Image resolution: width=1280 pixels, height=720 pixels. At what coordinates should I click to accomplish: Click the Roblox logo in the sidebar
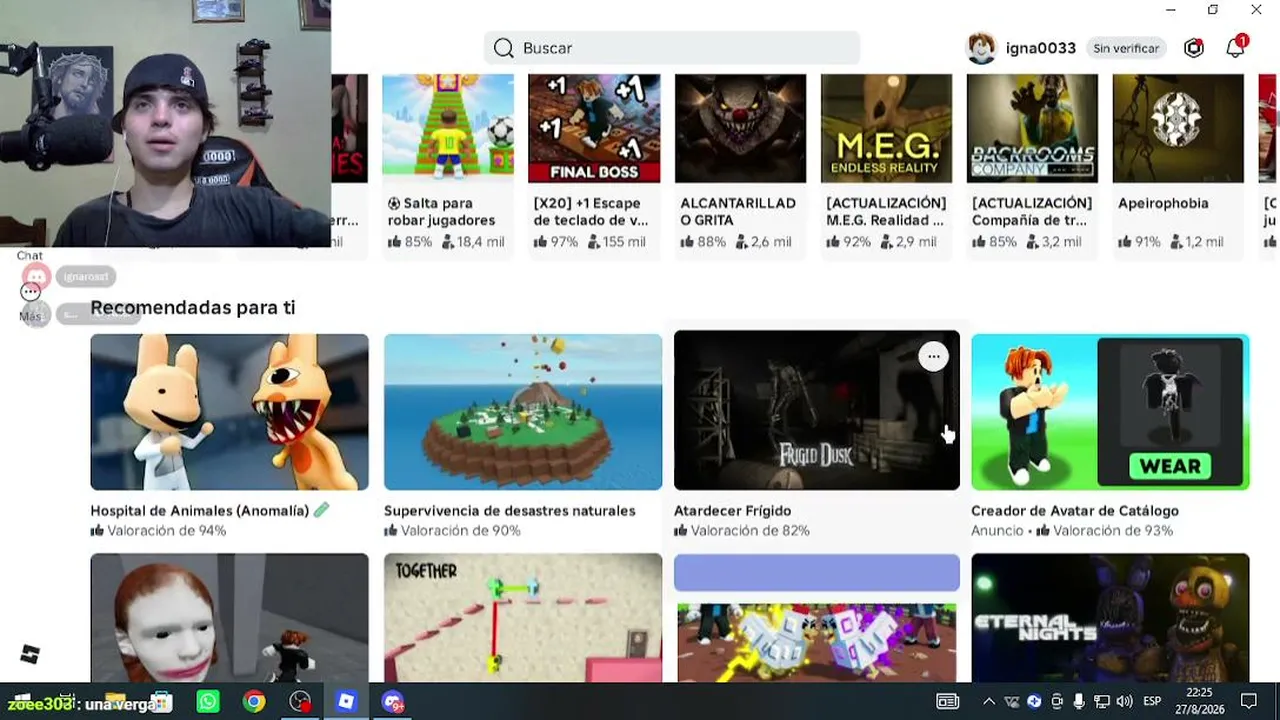pyautogui.click(x=30, y=654)
